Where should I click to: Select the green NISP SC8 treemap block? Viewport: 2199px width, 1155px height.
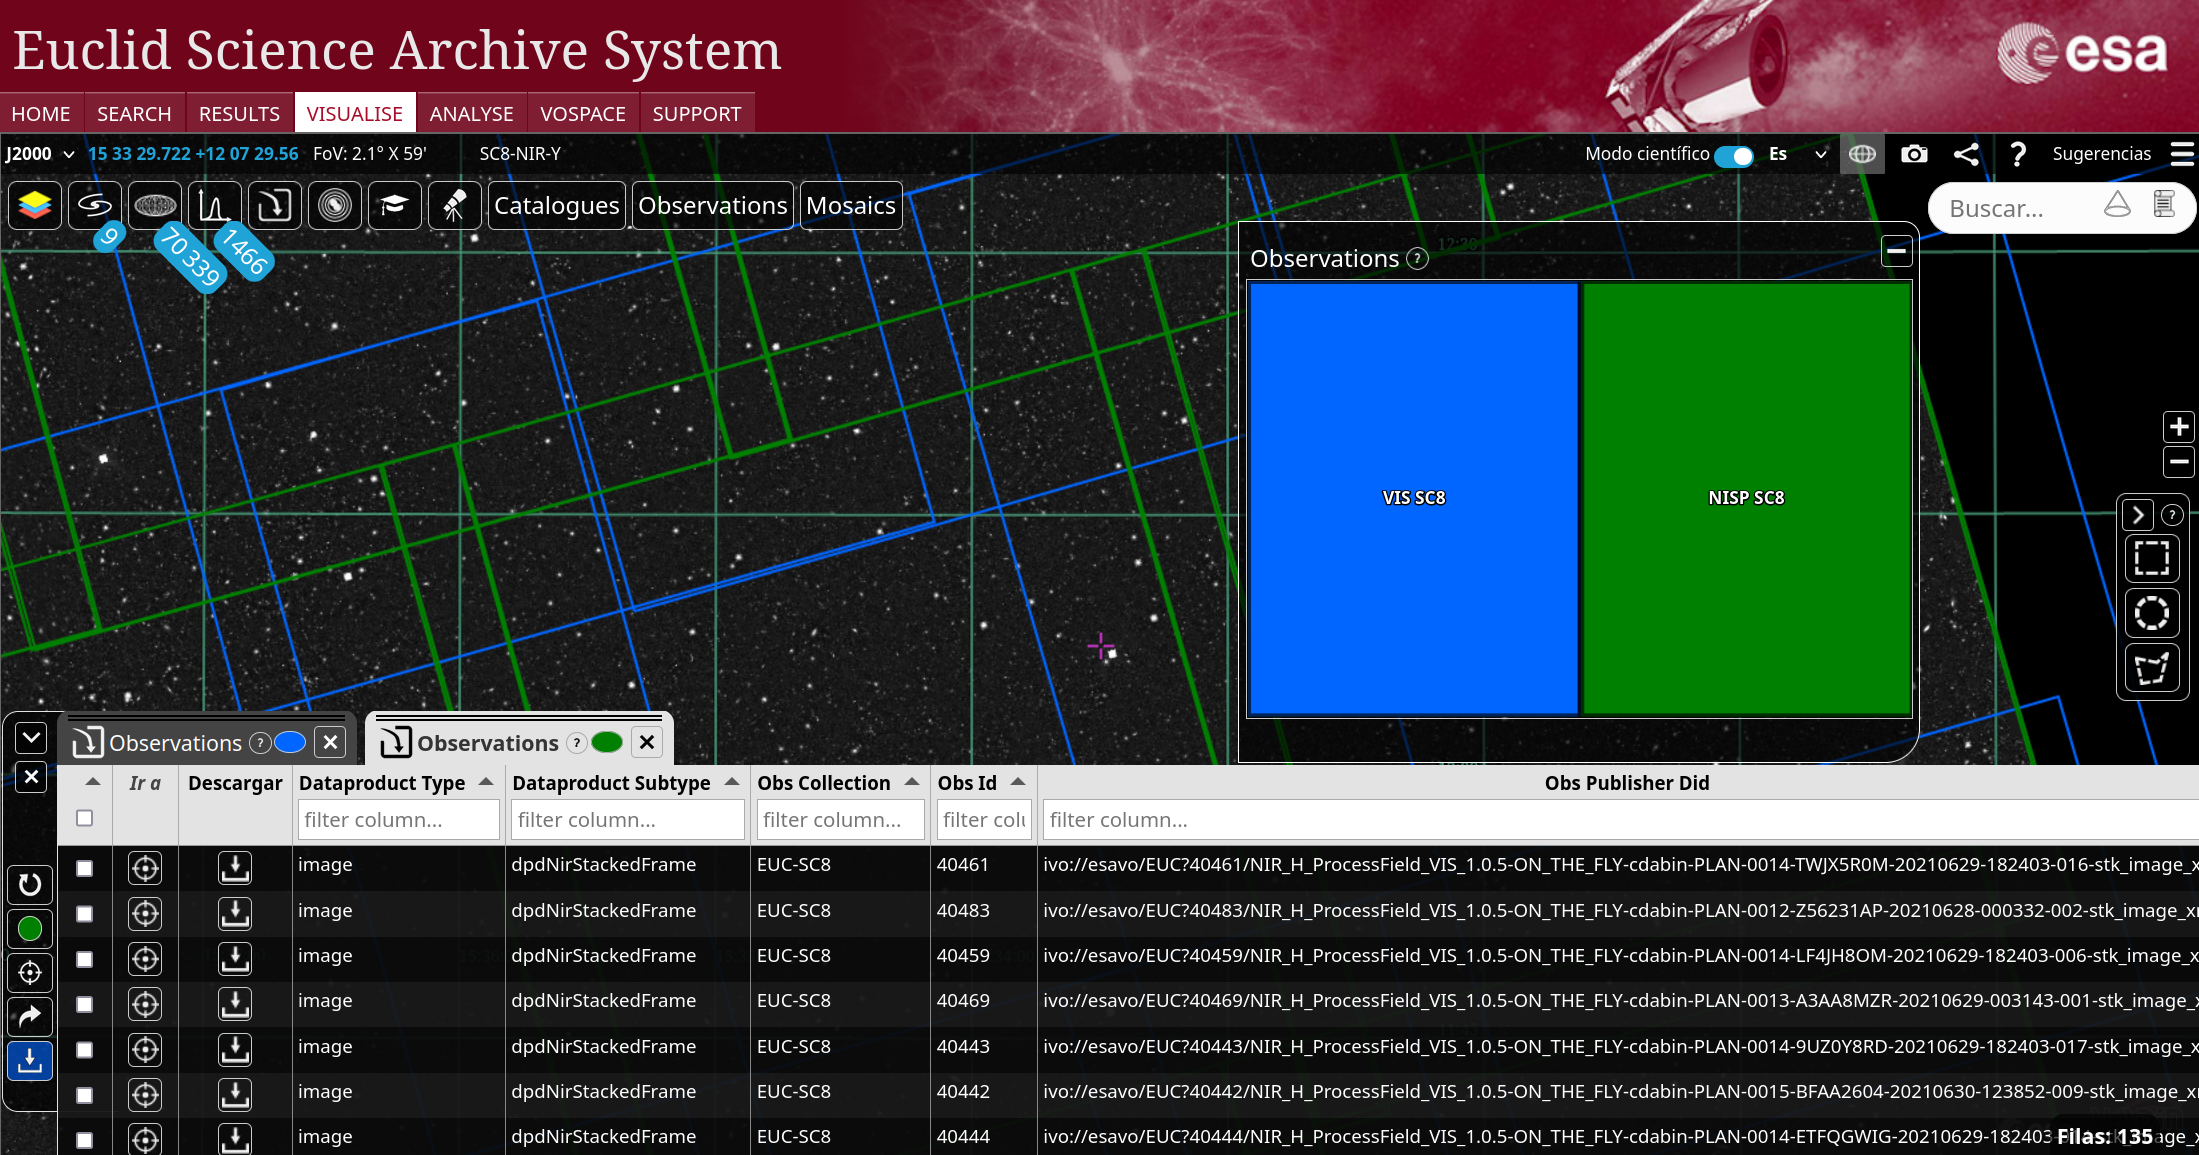[x=1746, y=498]
